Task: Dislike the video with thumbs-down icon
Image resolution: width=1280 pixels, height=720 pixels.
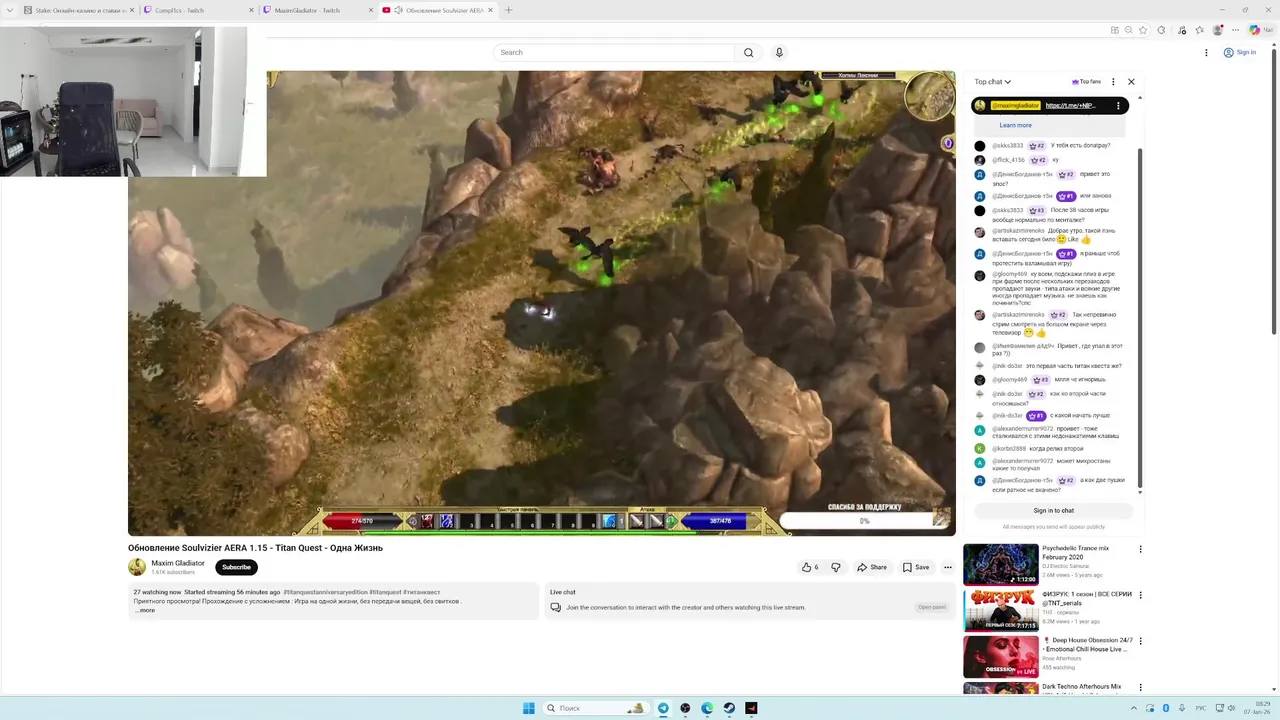Action: click(x=836, y=567)
